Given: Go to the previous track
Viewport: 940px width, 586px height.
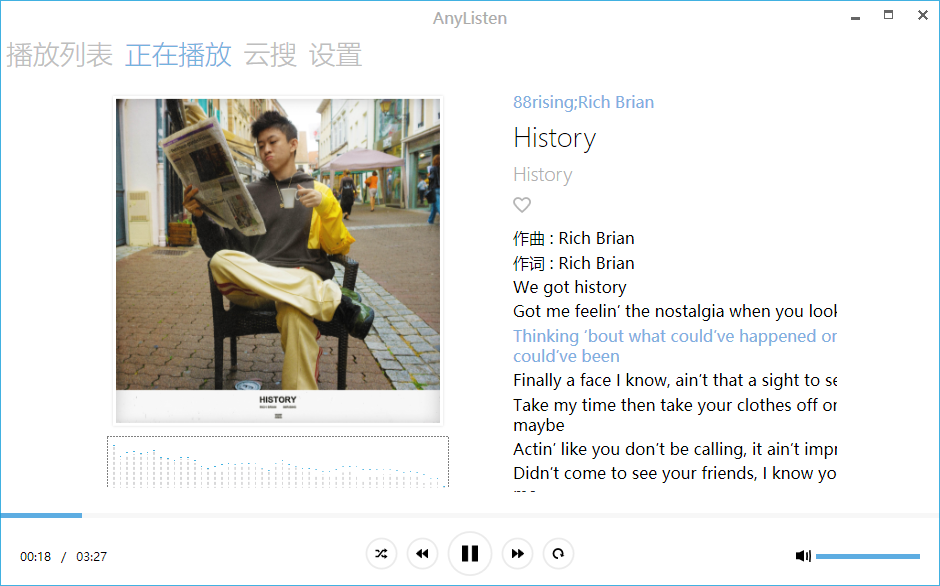Looking at the screenshot, I should (422, 554).
